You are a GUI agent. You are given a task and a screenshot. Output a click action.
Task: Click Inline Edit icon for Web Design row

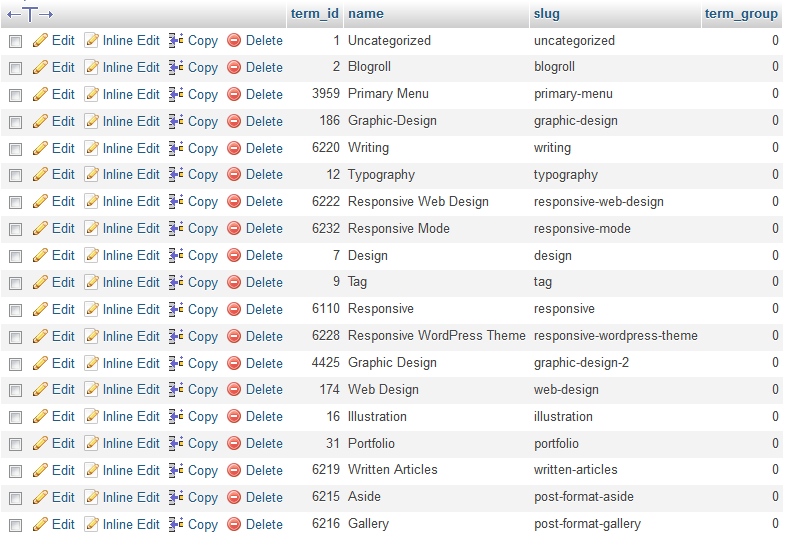pos(91,390)
